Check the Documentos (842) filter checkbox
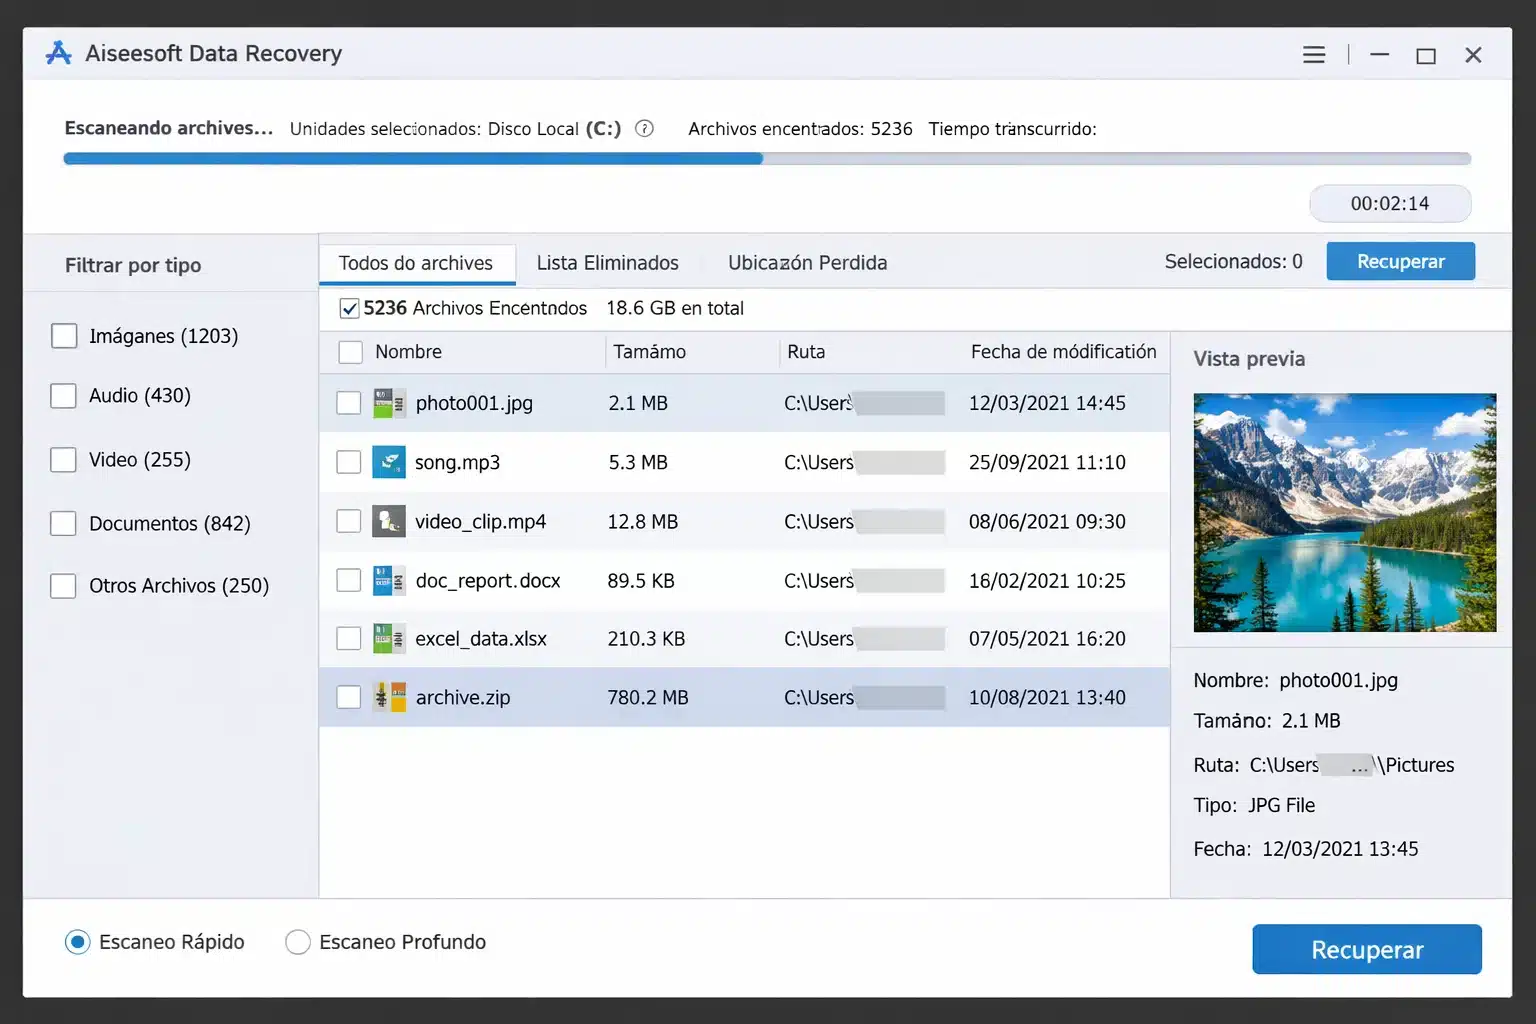This screenshot has width=1536, height=1024. click(63, 522)
